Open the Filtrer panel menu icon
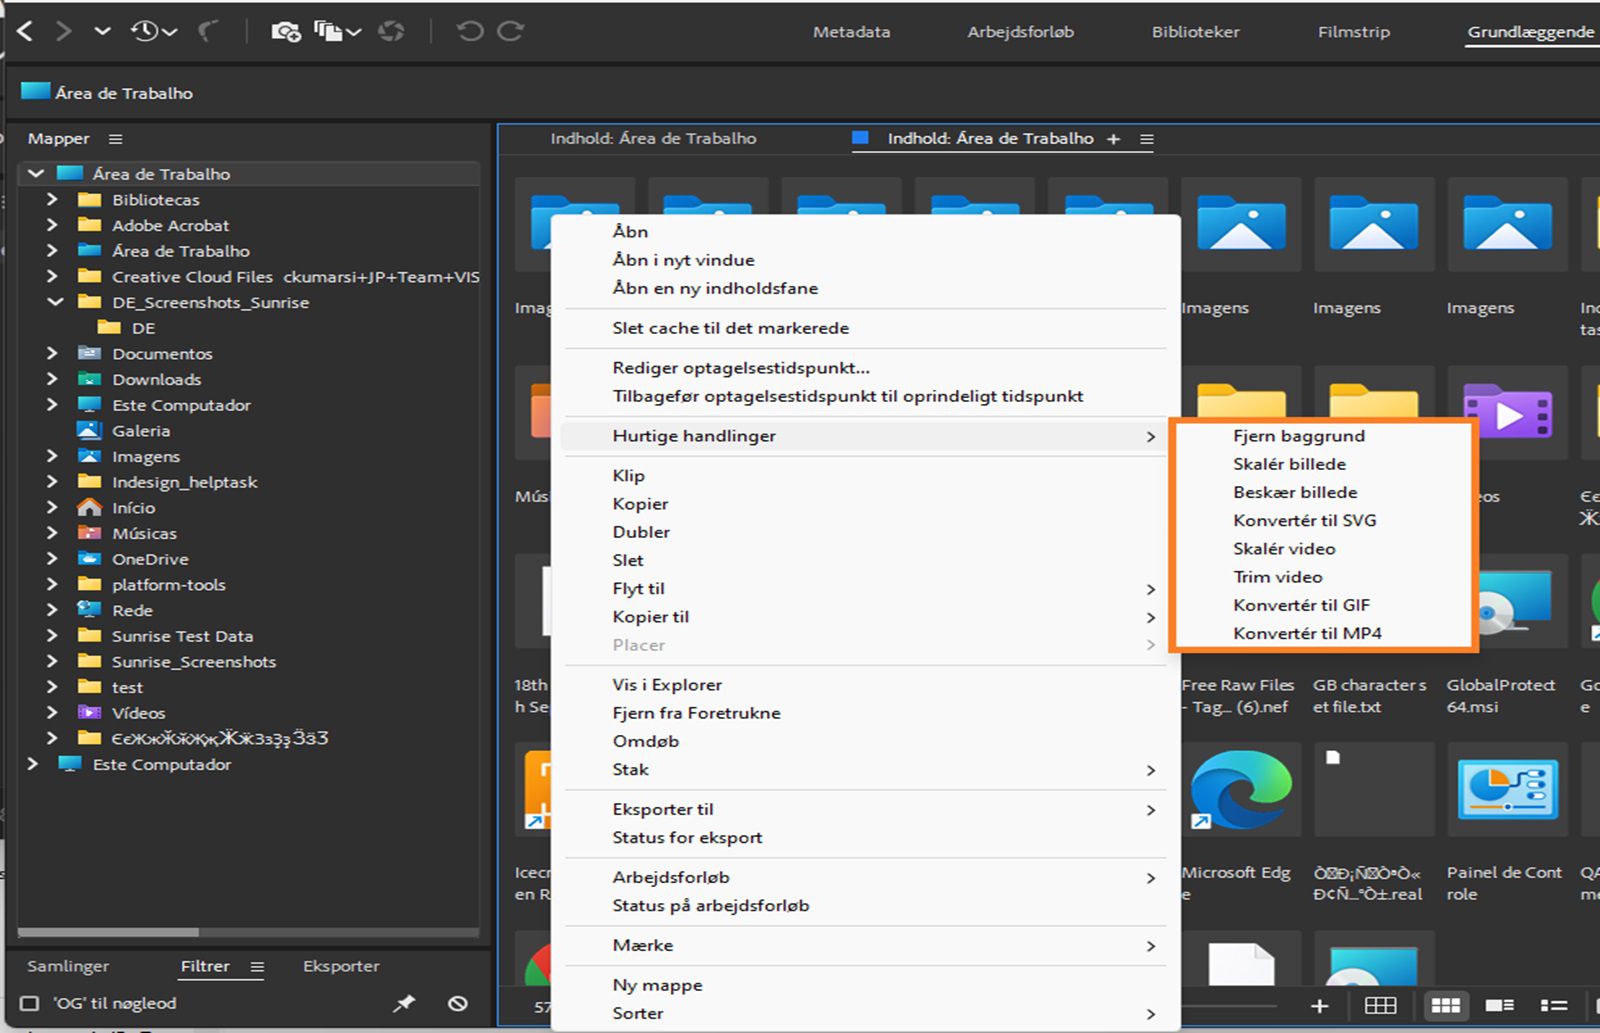Viewport: 1600px width, 1033px height. (x=257, y=967)
